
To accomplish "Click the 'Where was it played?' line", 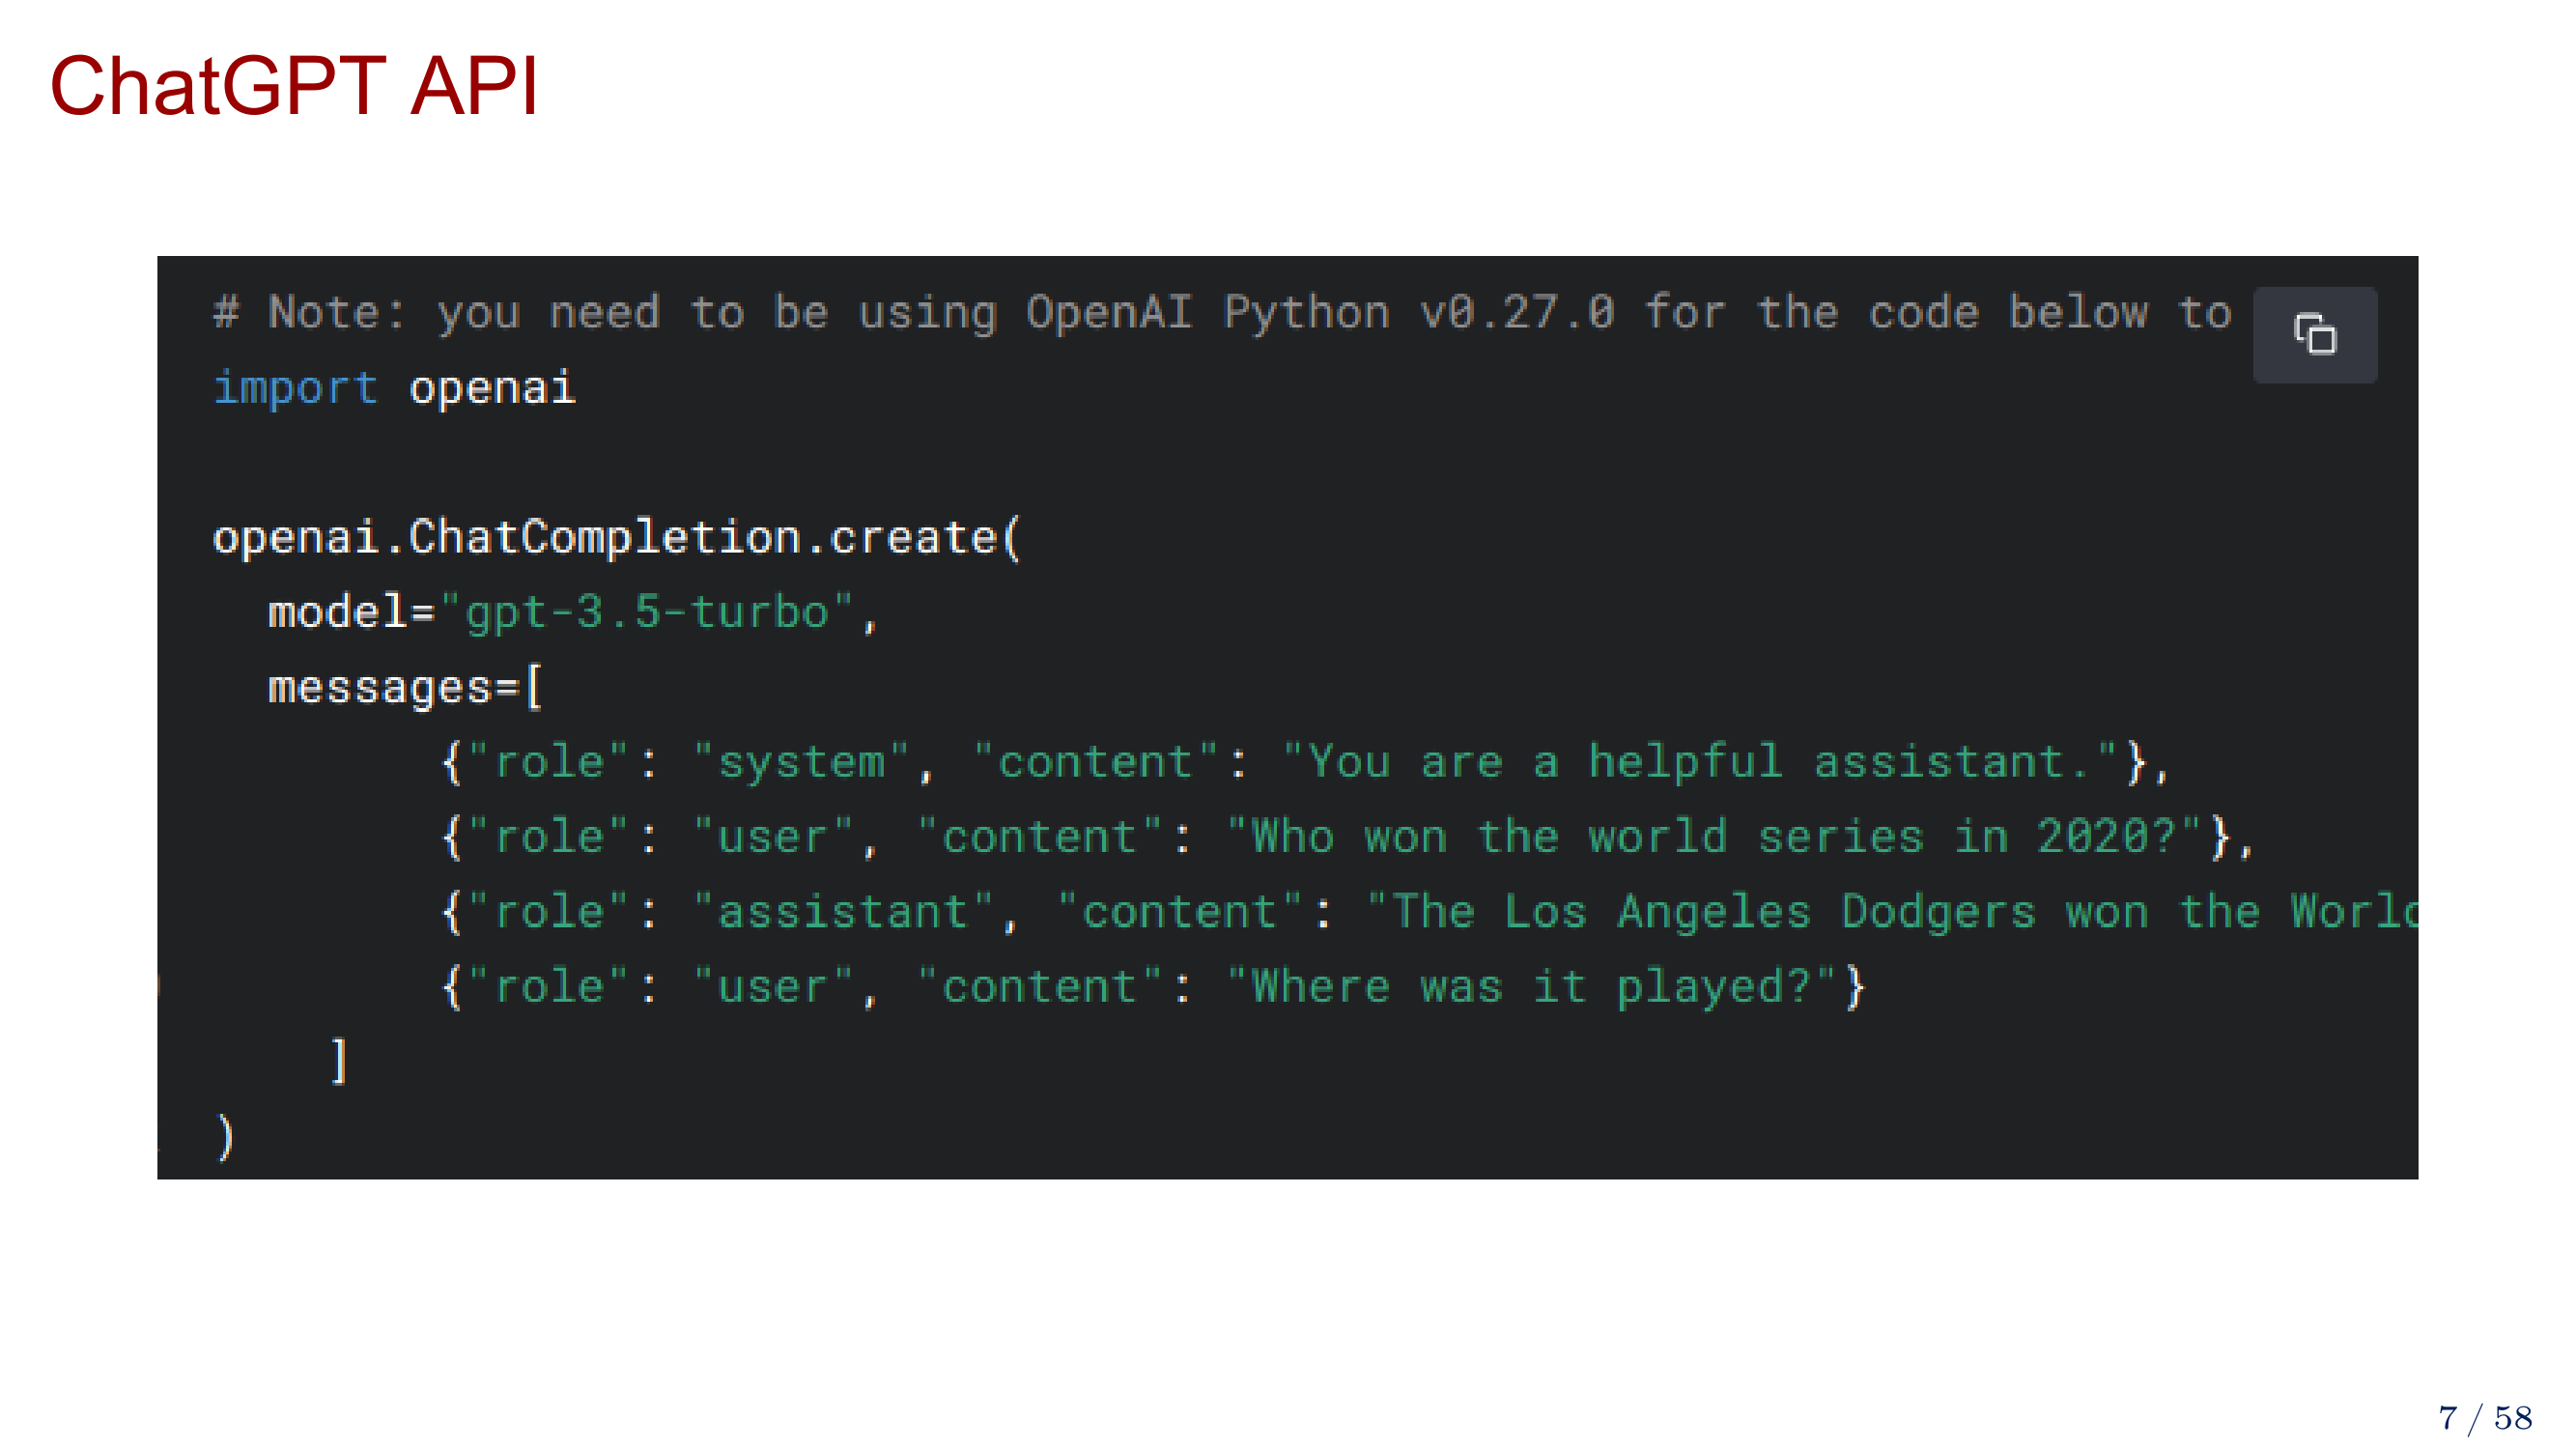I will (x=1154, y=987).
